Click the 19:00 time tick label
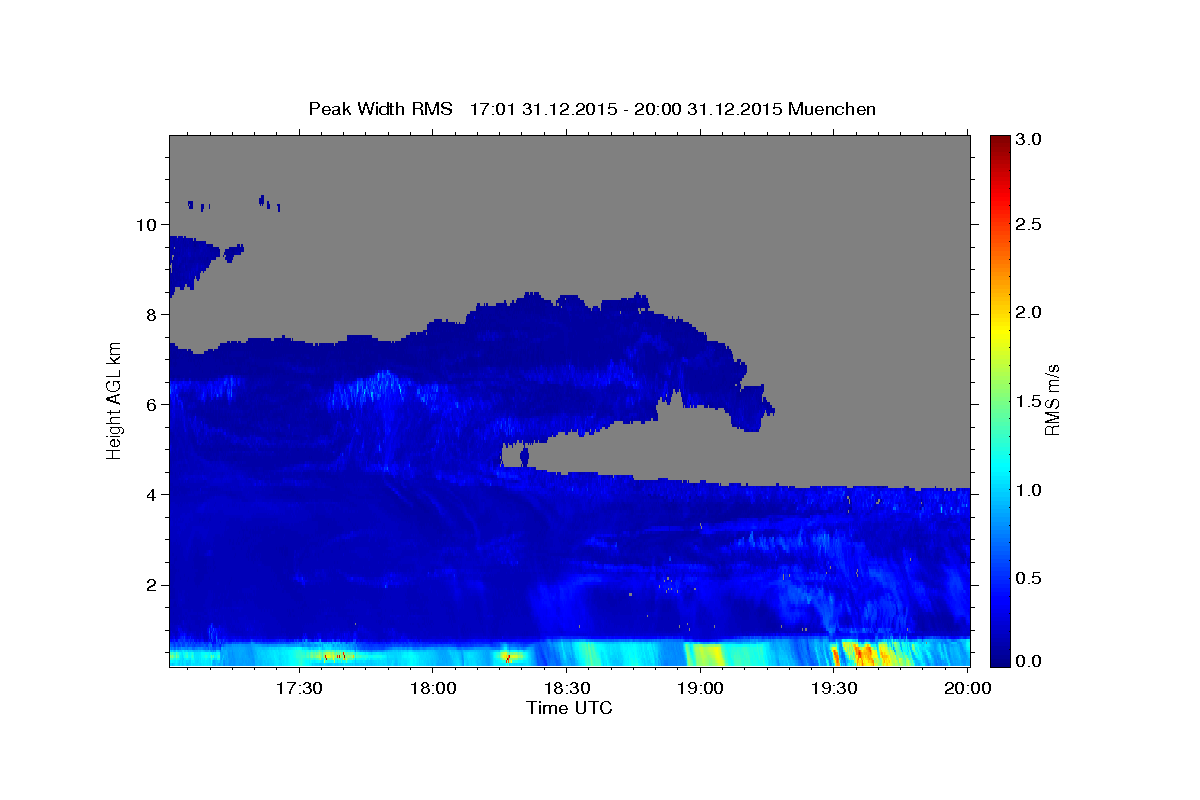1200x800 pixels. point(700,689)
